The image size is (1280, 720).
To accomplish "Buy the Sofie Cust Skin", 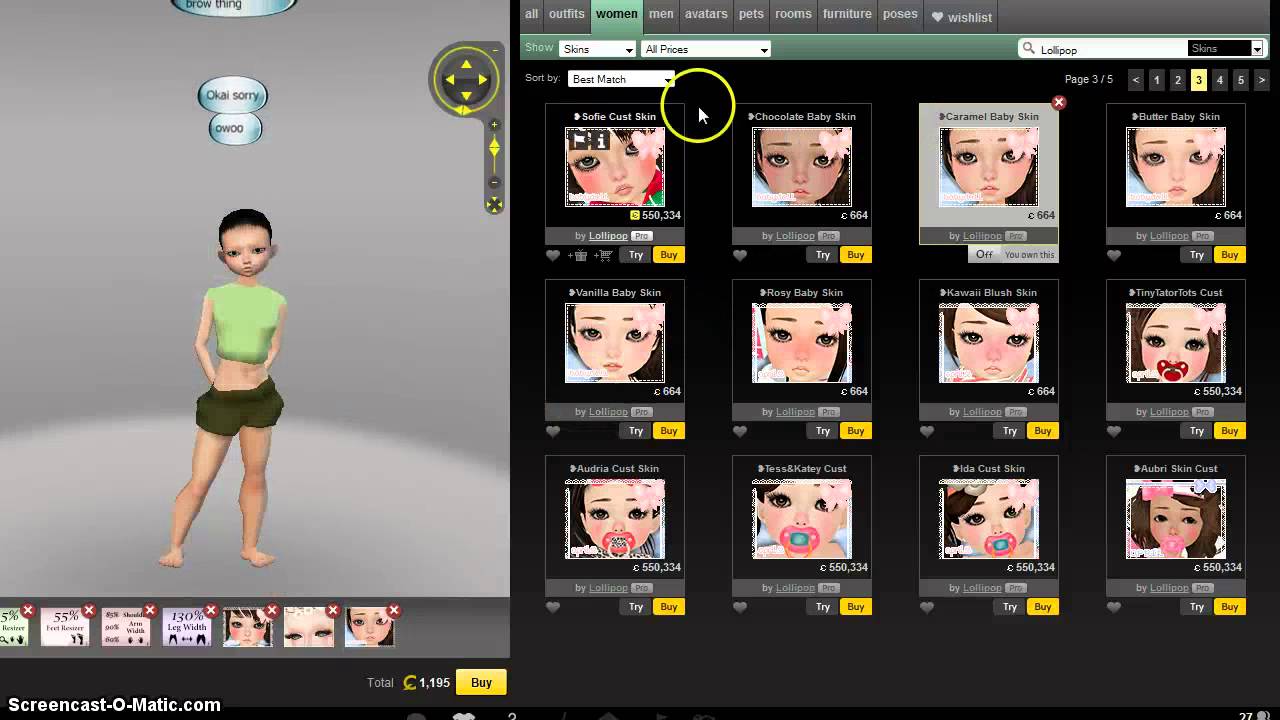I will pyautogui.click(x=669, y=255).
